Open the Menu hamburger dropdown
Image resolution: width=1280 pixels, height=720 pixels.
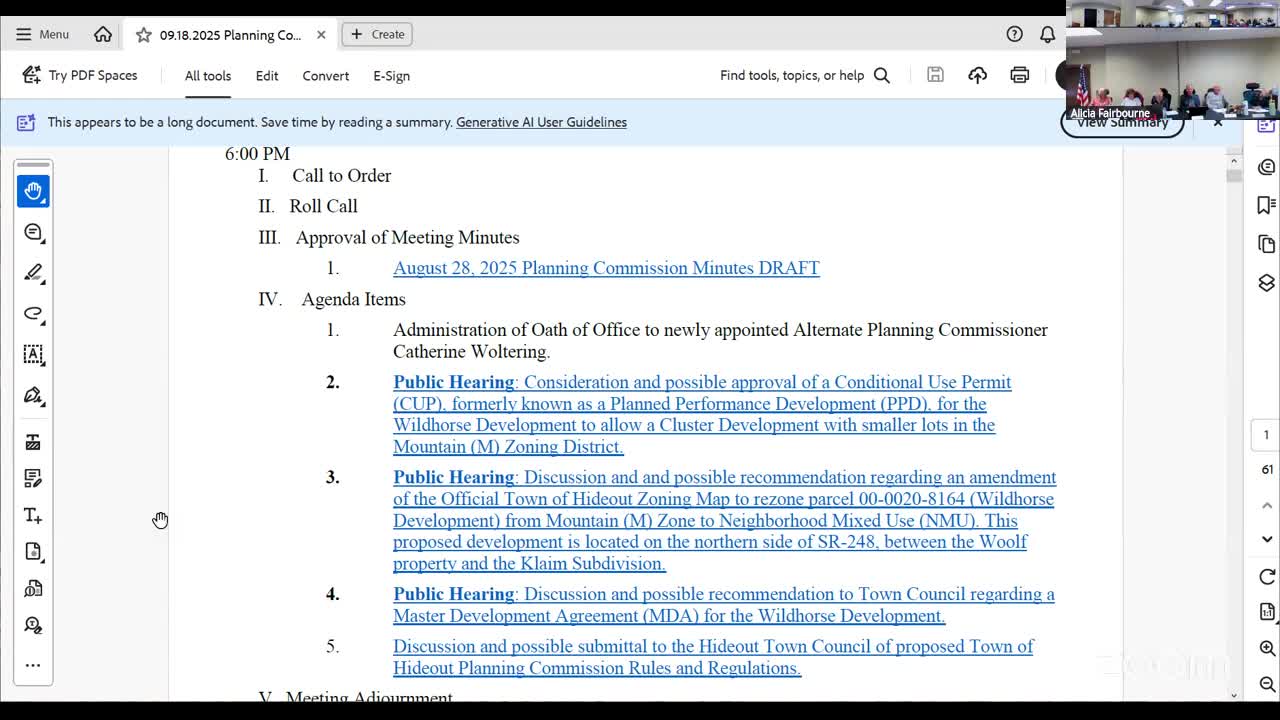point(42,34)
